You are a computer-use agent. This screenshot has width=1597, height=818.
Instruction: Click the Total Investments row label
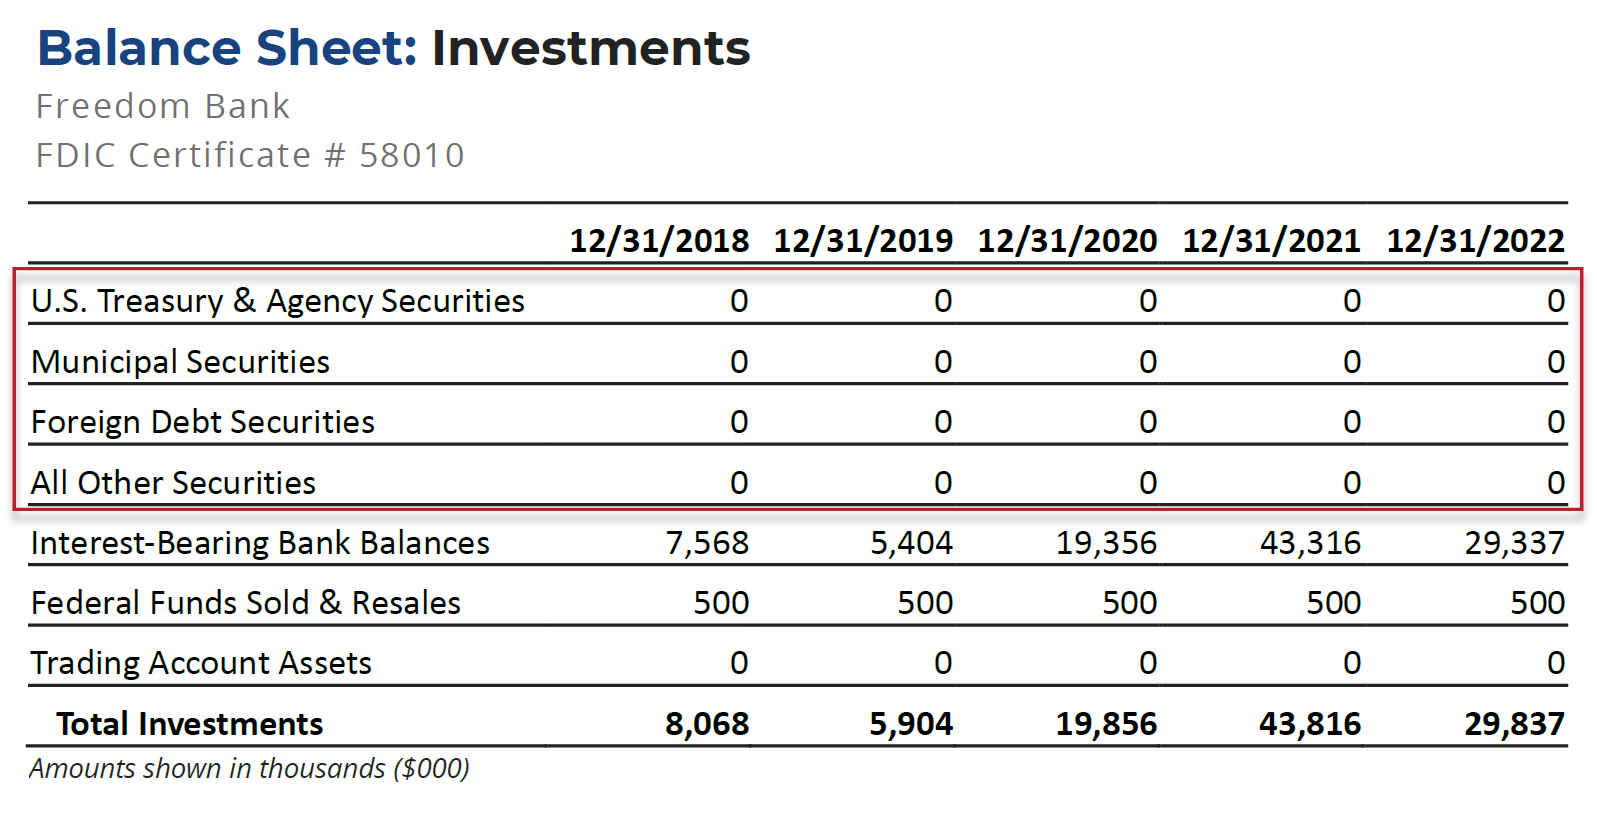(x=190, y=724)
